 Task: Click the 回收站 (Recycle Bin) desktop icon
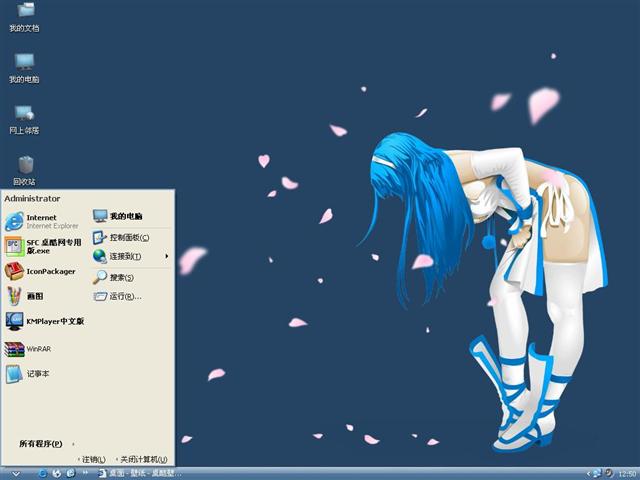pyautogui.click(x=25, y=169)
